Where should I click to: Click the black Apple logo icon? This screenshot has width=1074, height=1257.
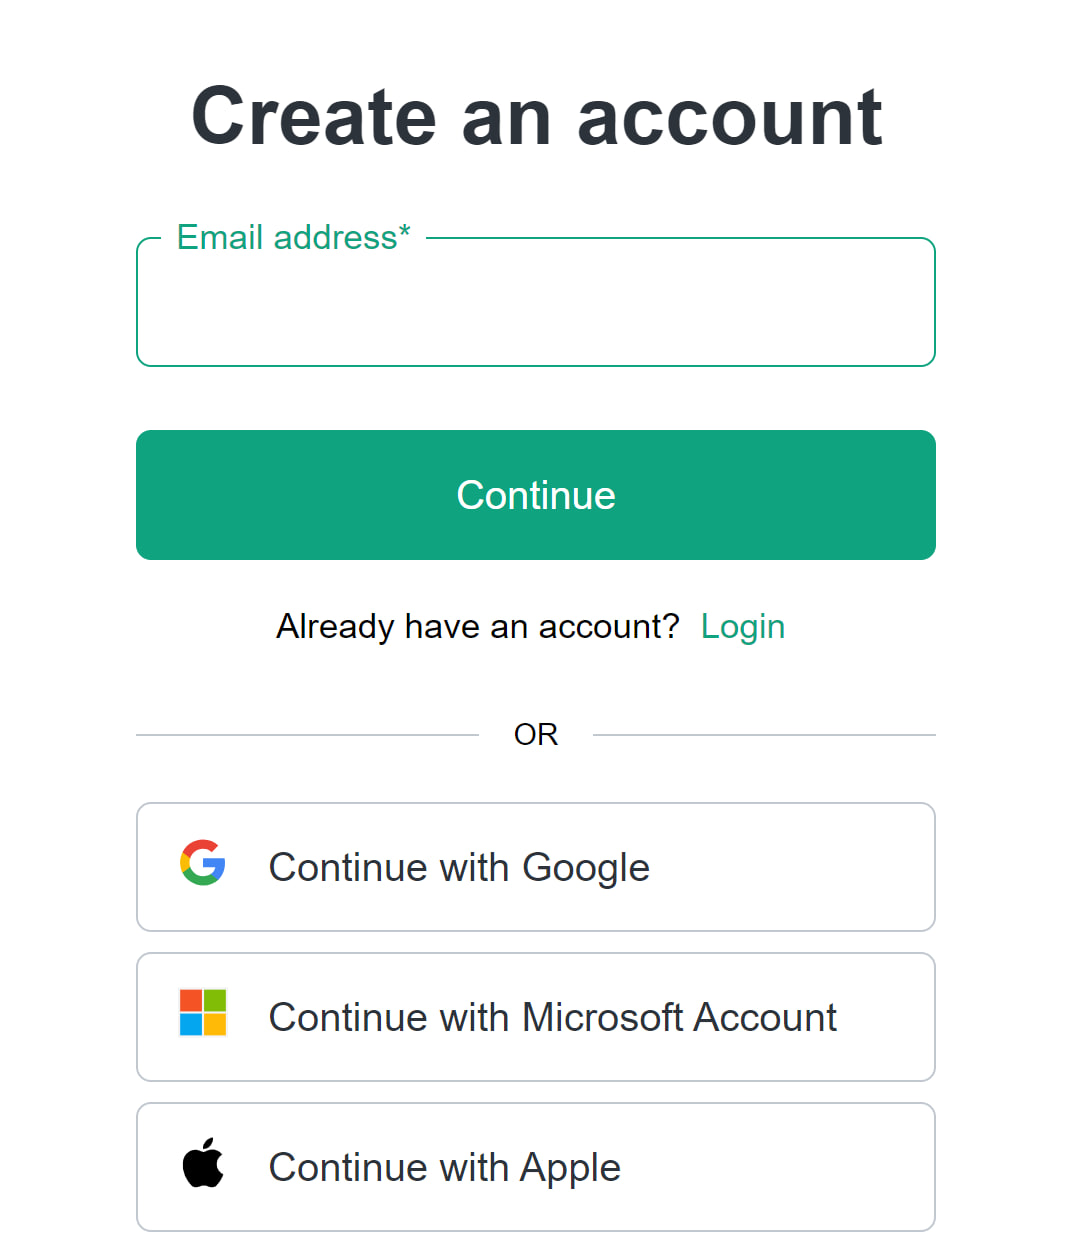click(x=203, y=1162)
